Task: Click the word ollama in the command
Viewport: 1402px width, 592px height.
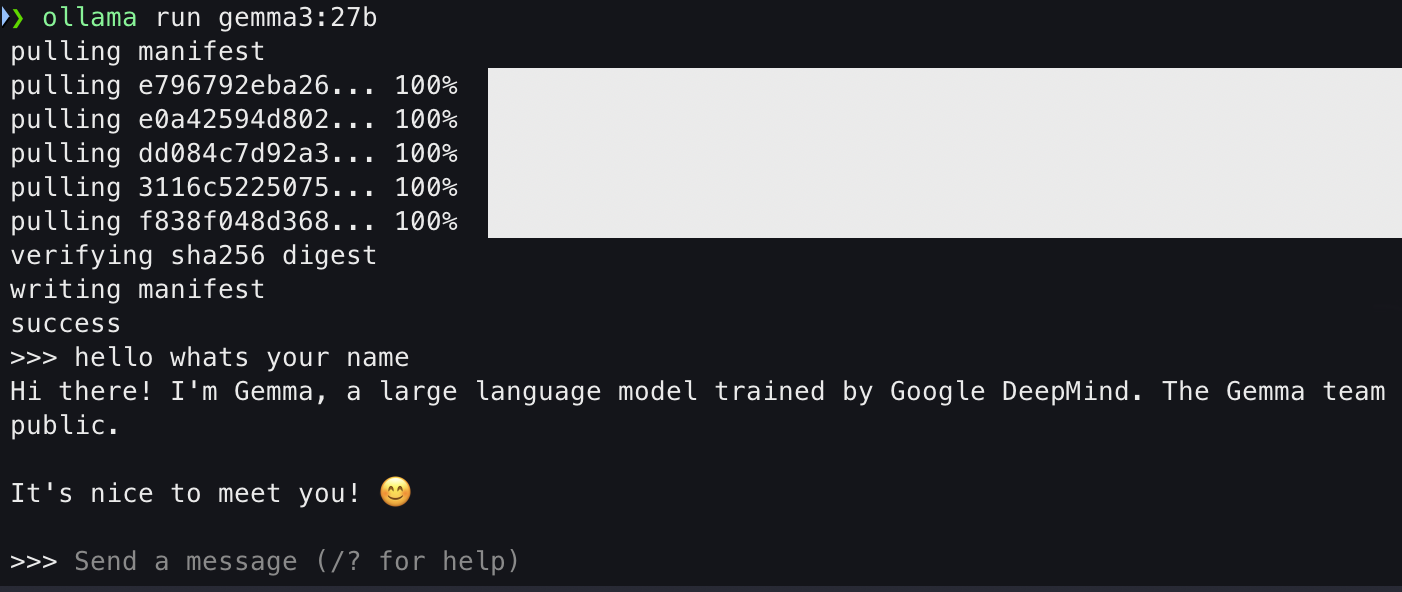Action: point(89,17)
